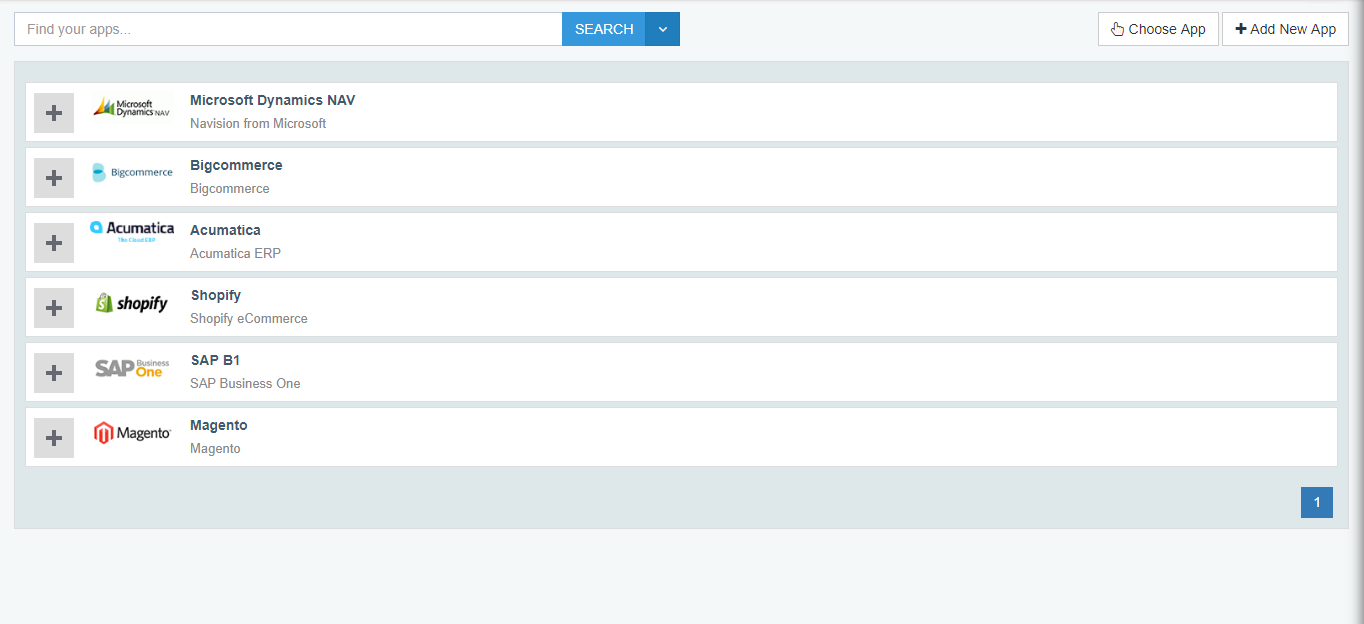Click page number 1 in pagination
1364x624 pixels.
[1316, 502]
